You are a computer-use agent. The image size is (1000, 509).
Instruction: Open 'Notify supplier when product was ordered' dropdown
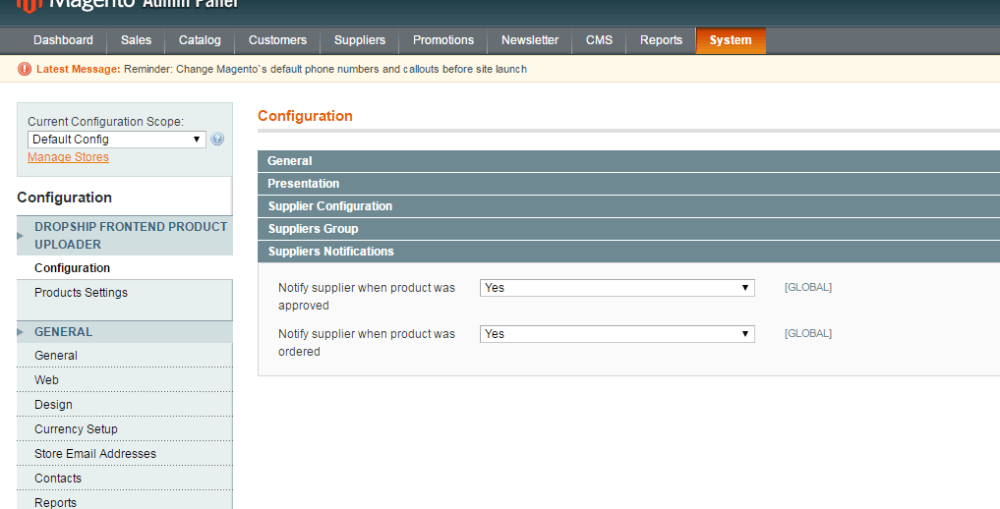pyautogui.click(x=617, y=334)
